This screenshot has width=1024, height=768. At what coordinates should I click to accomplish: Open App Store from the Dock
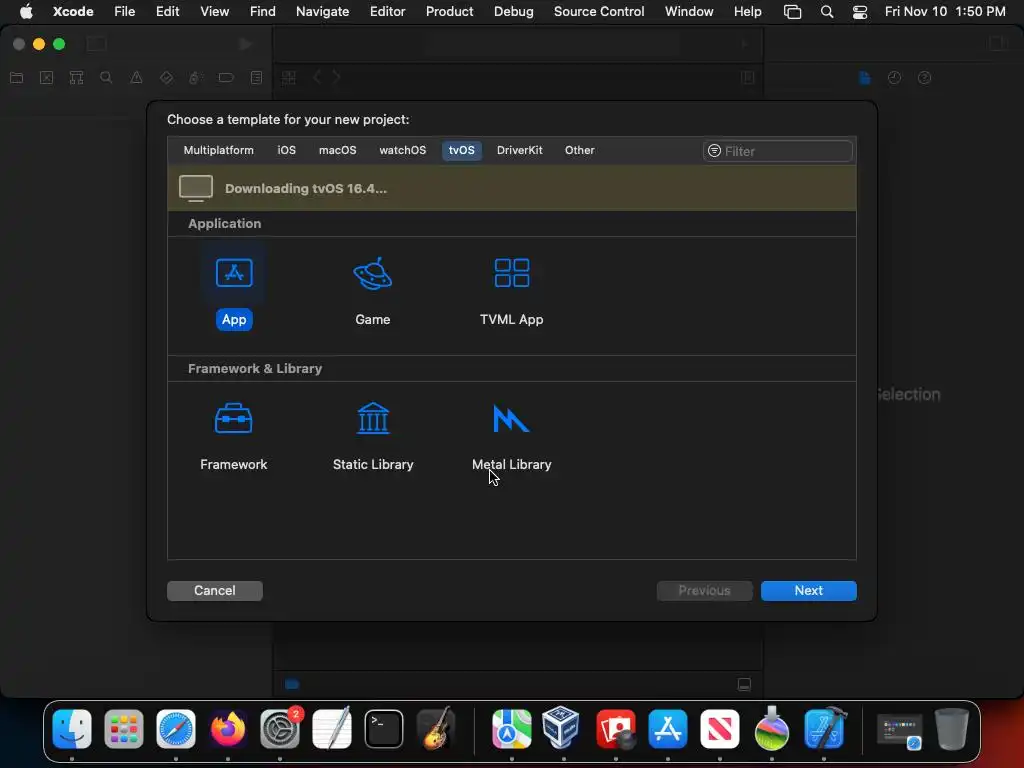click(x=667, y=728)
